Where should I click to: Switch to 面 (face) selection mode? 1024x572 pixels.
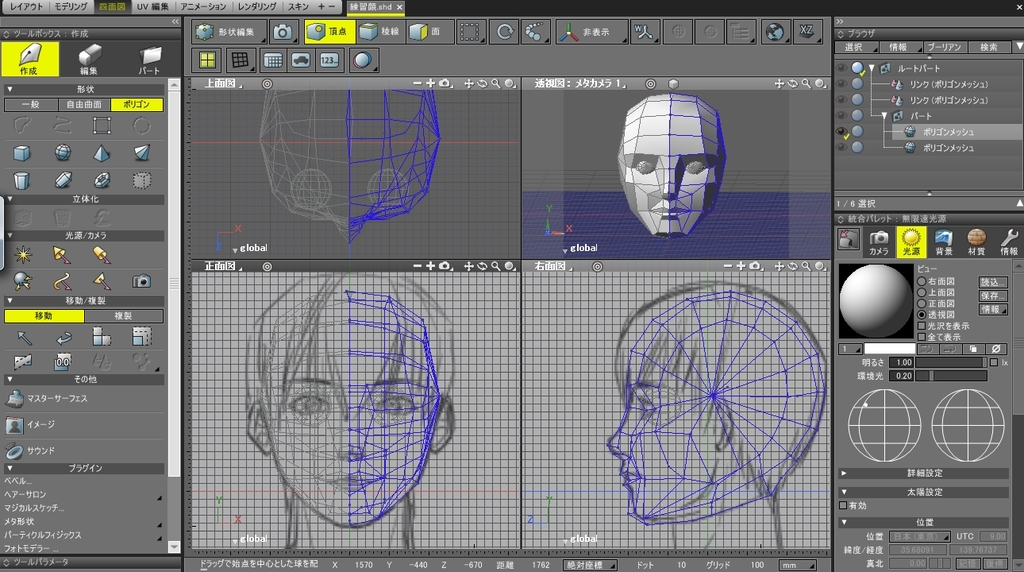pos(430,32)
